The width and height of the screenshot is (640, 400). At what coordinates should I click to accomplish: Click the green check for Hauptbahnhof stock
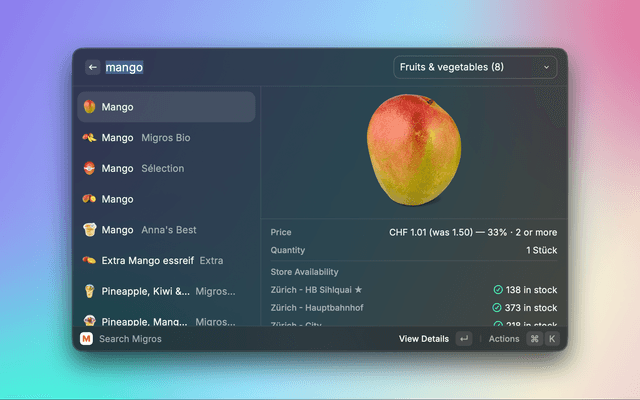pyautogui.click(x=498, y=308)
